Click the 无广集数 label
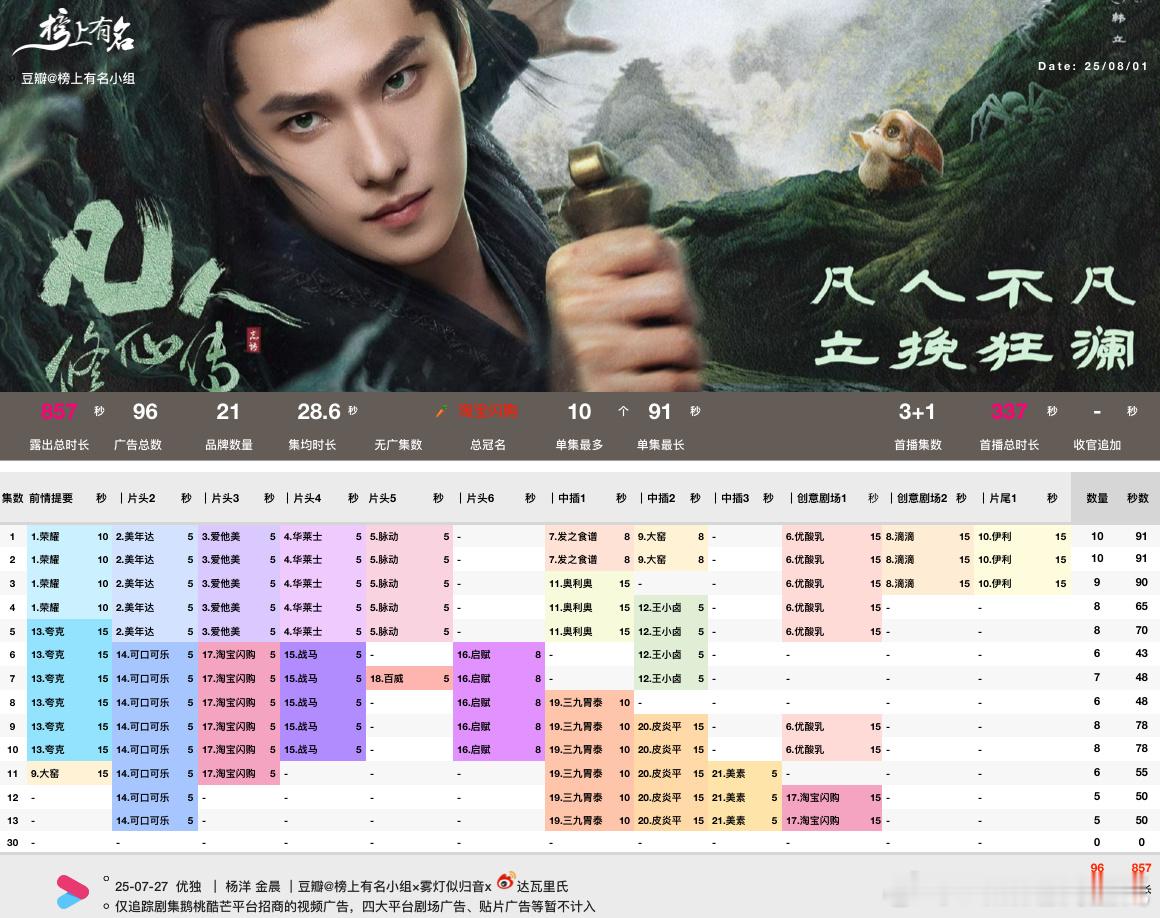Screen dimensions: 1160x918 click(x=398, y=445)
